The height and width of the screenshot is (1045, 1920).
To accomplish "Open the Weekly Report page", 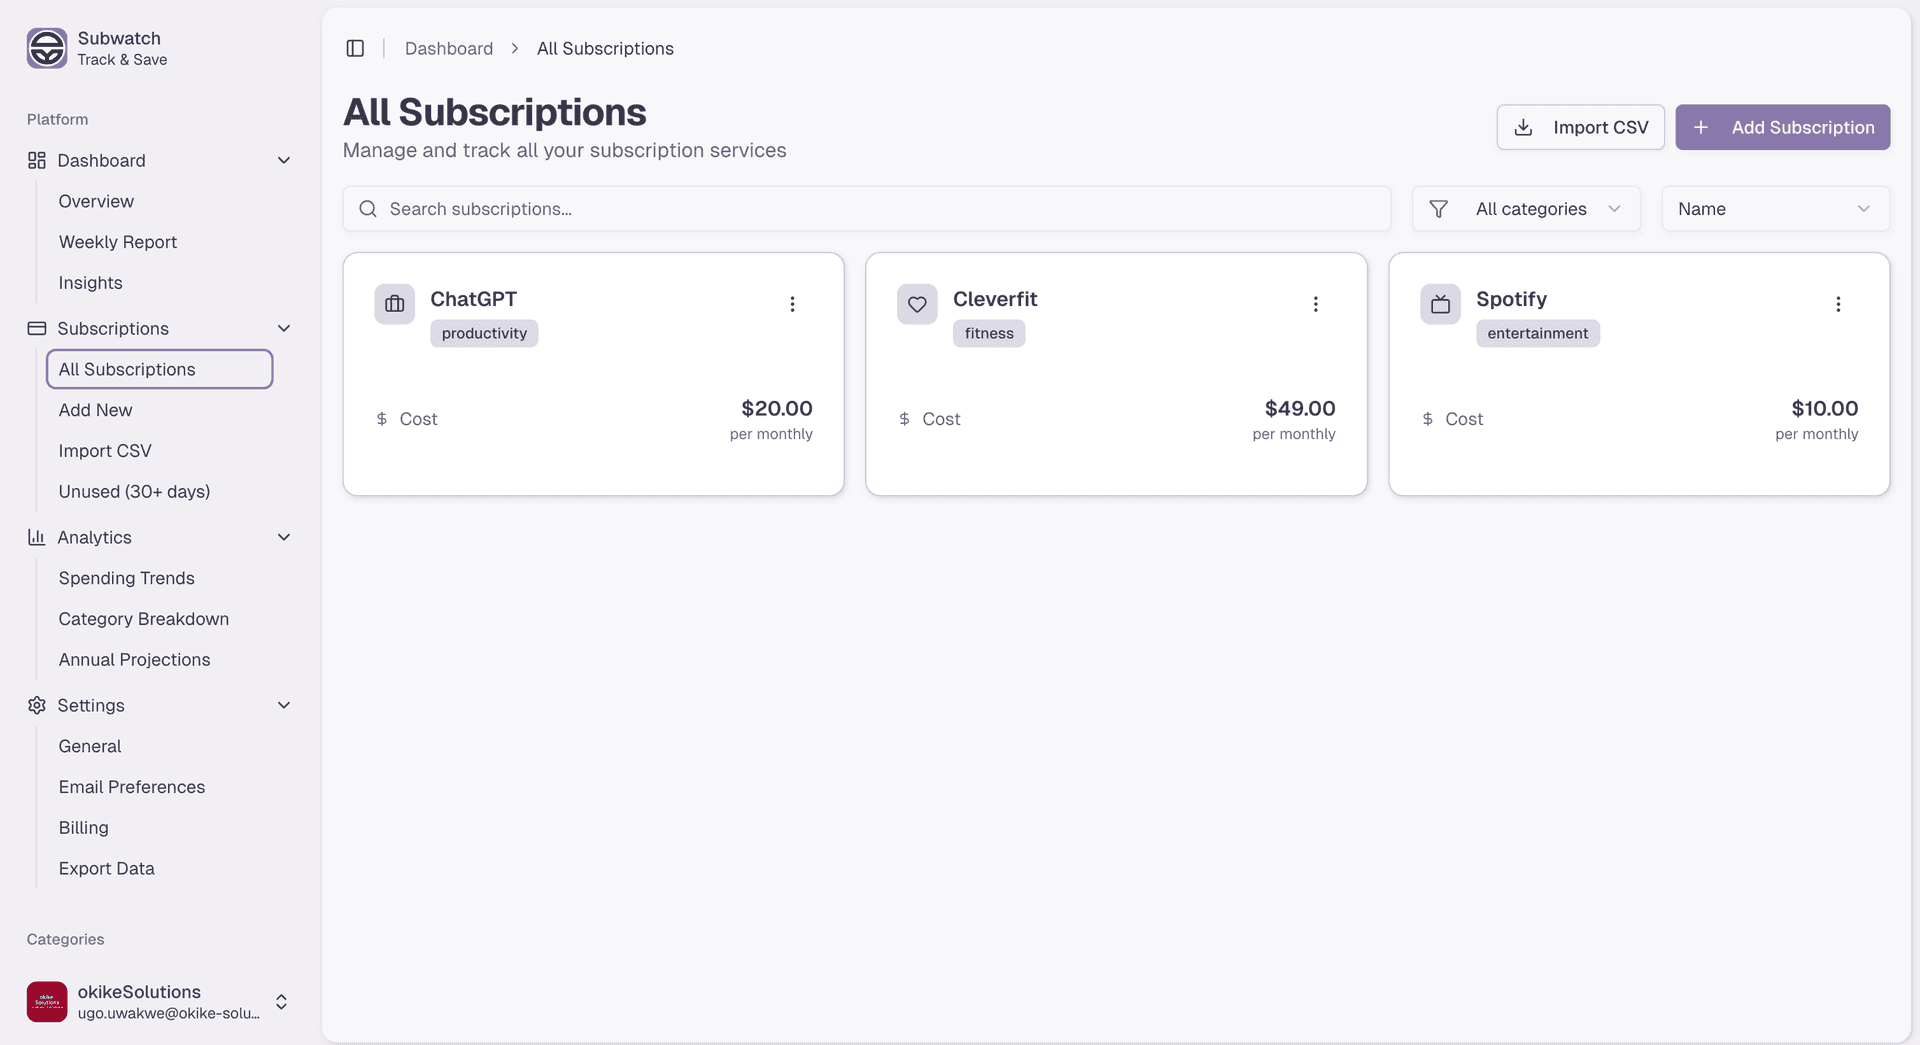I will (x=117, y=241).
